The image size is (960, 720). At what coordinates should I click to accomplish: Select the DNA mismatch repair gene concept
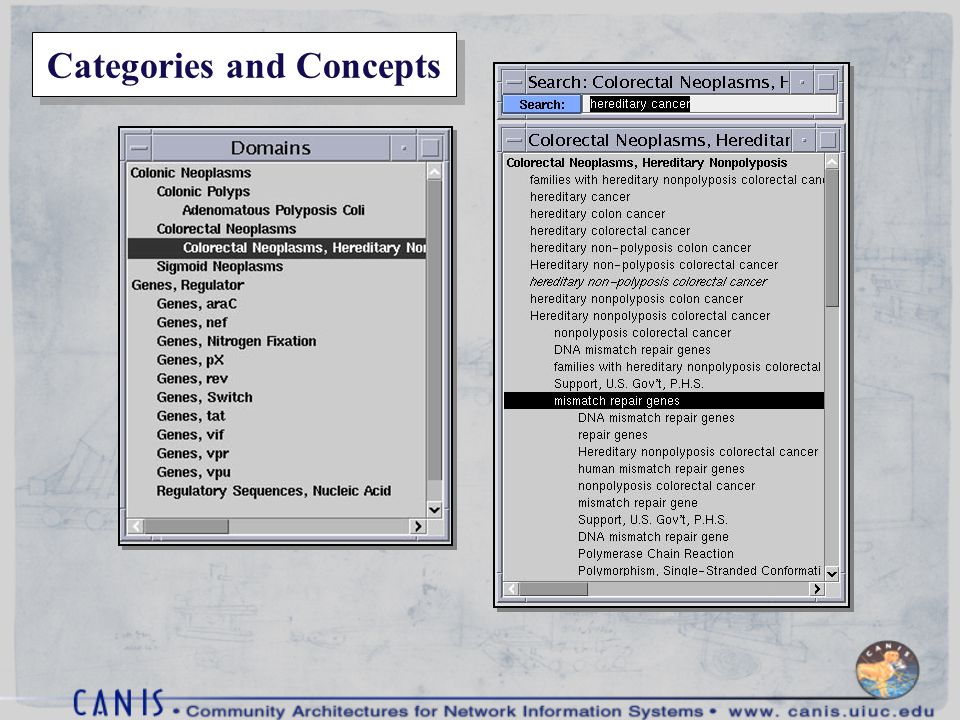tap(653, 536)
